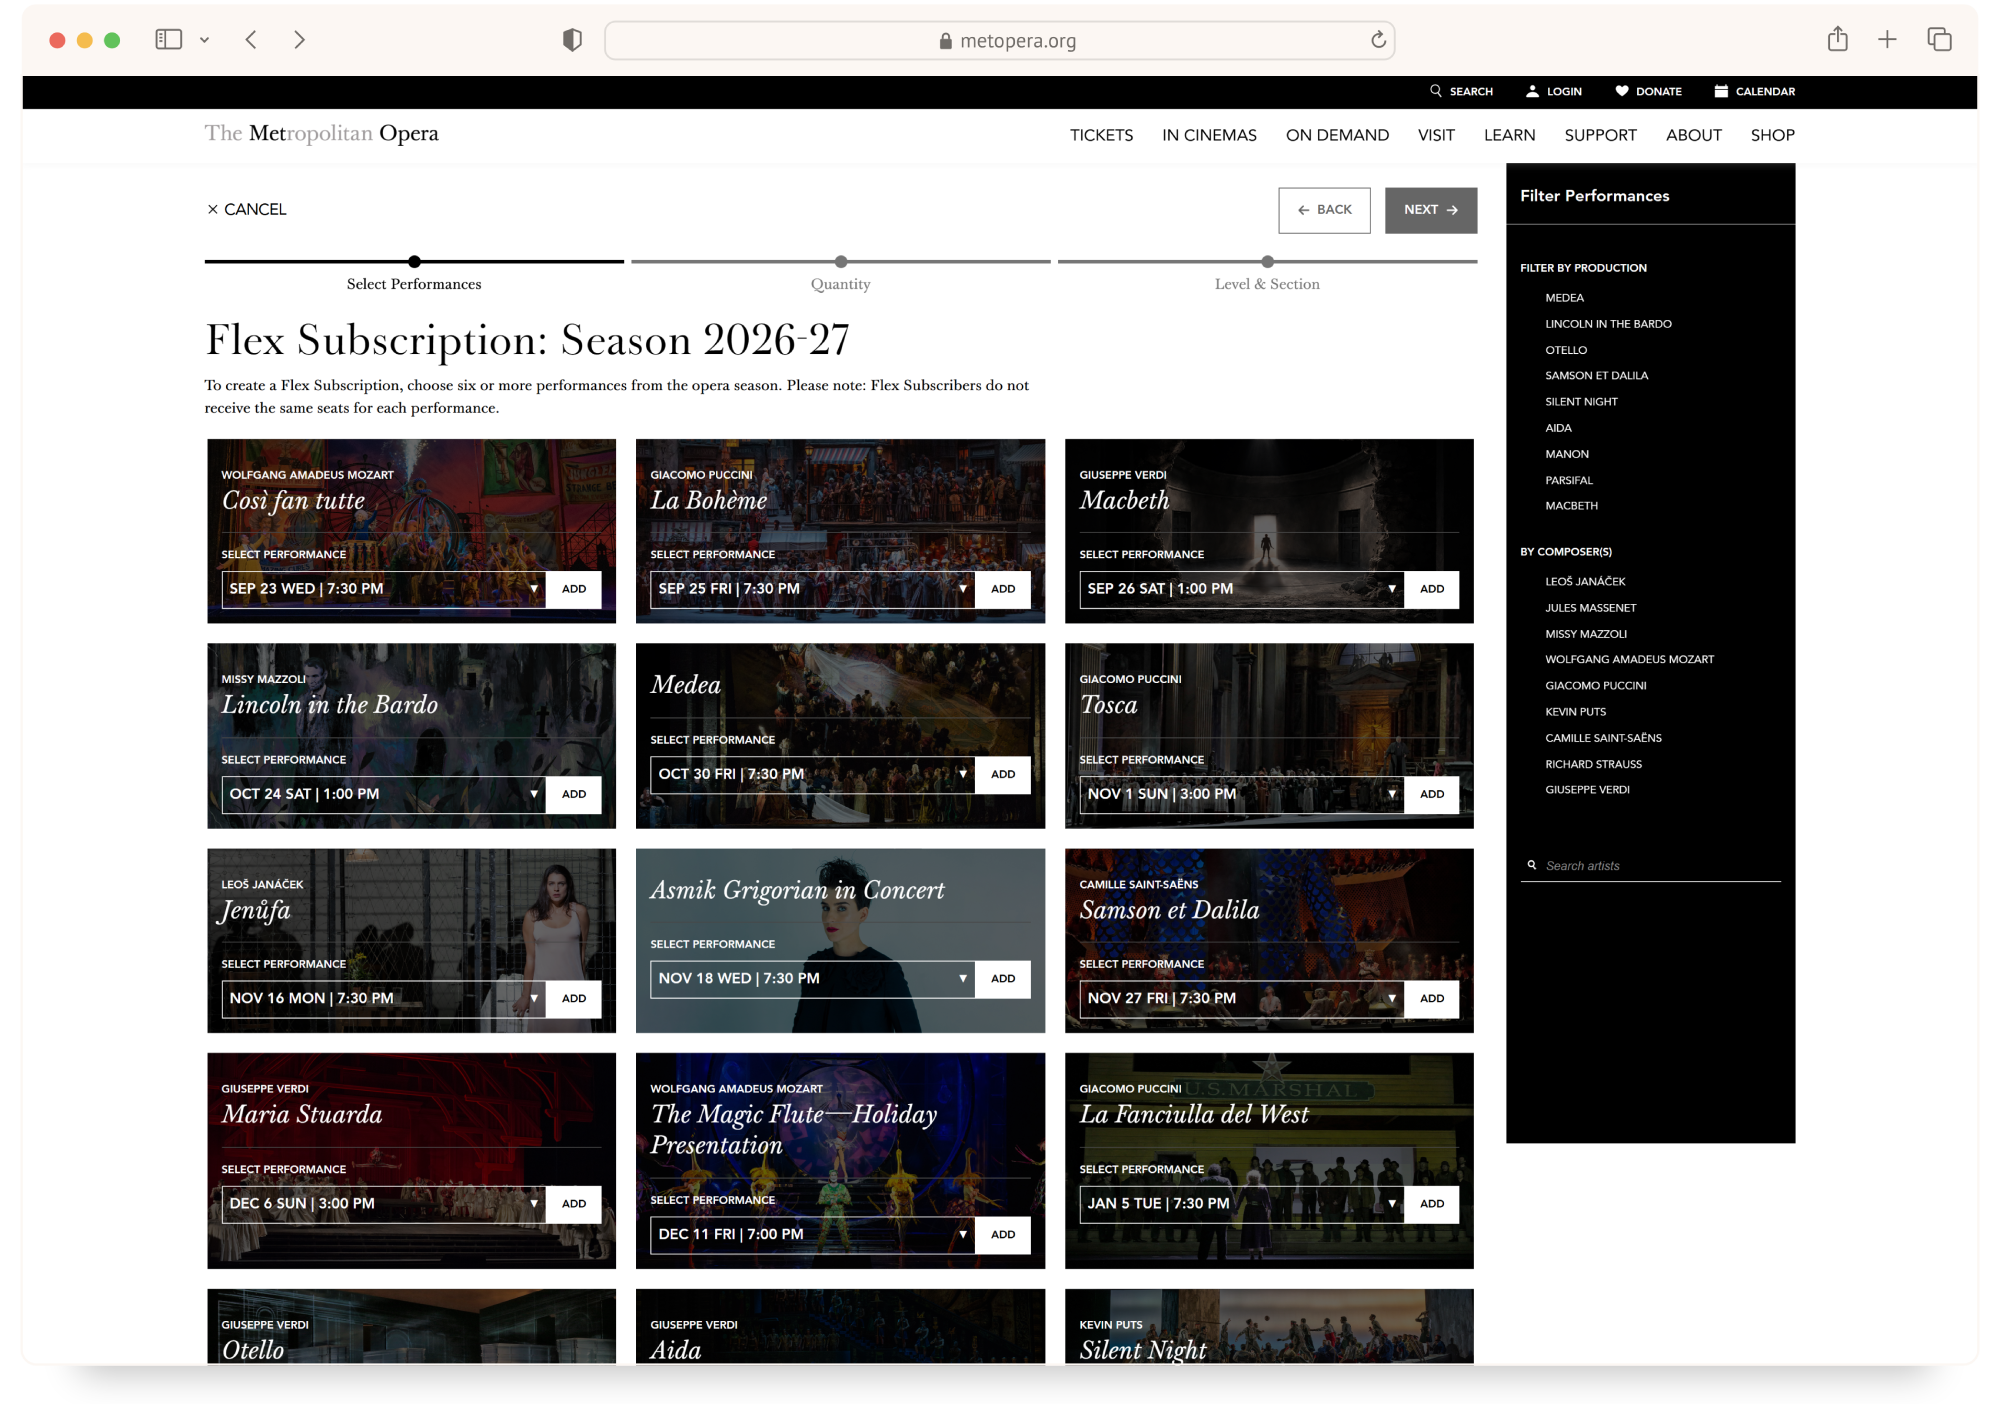Go forward with the browser forward arrow

pyautogui.click(x=299, y=40)
